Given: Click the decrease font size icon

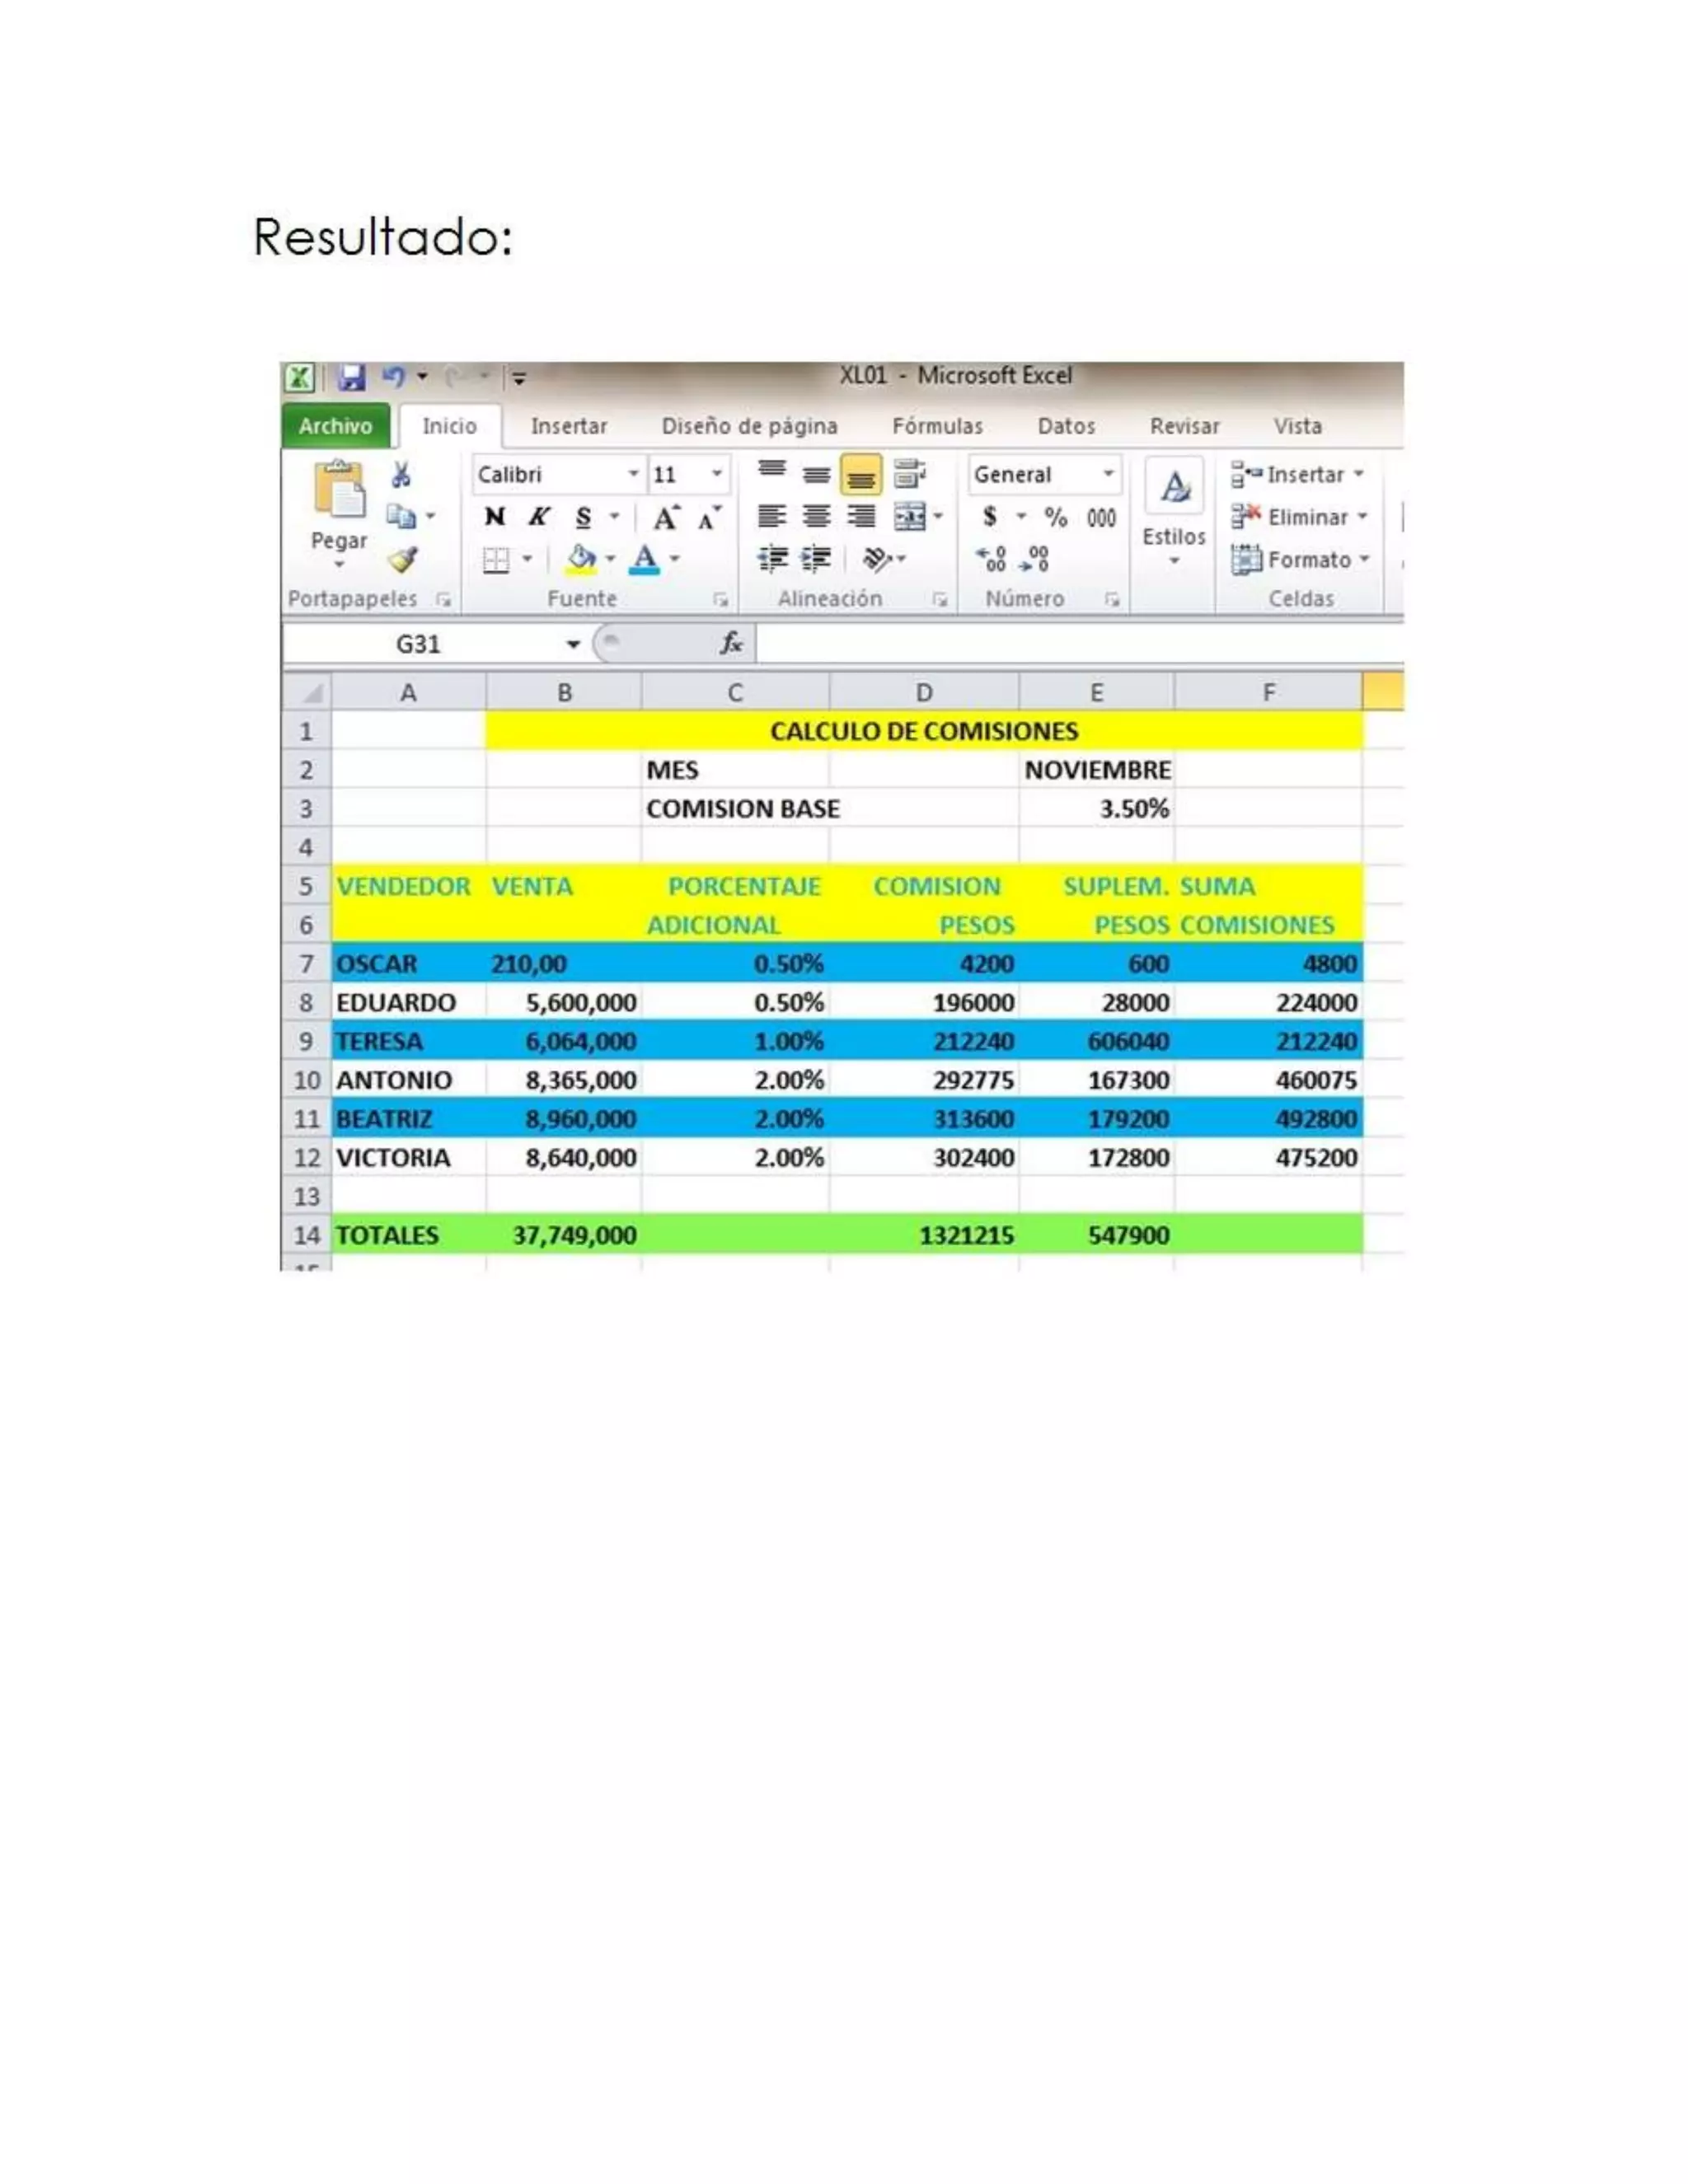Looking at the screenshot, I should coord(710,517).
